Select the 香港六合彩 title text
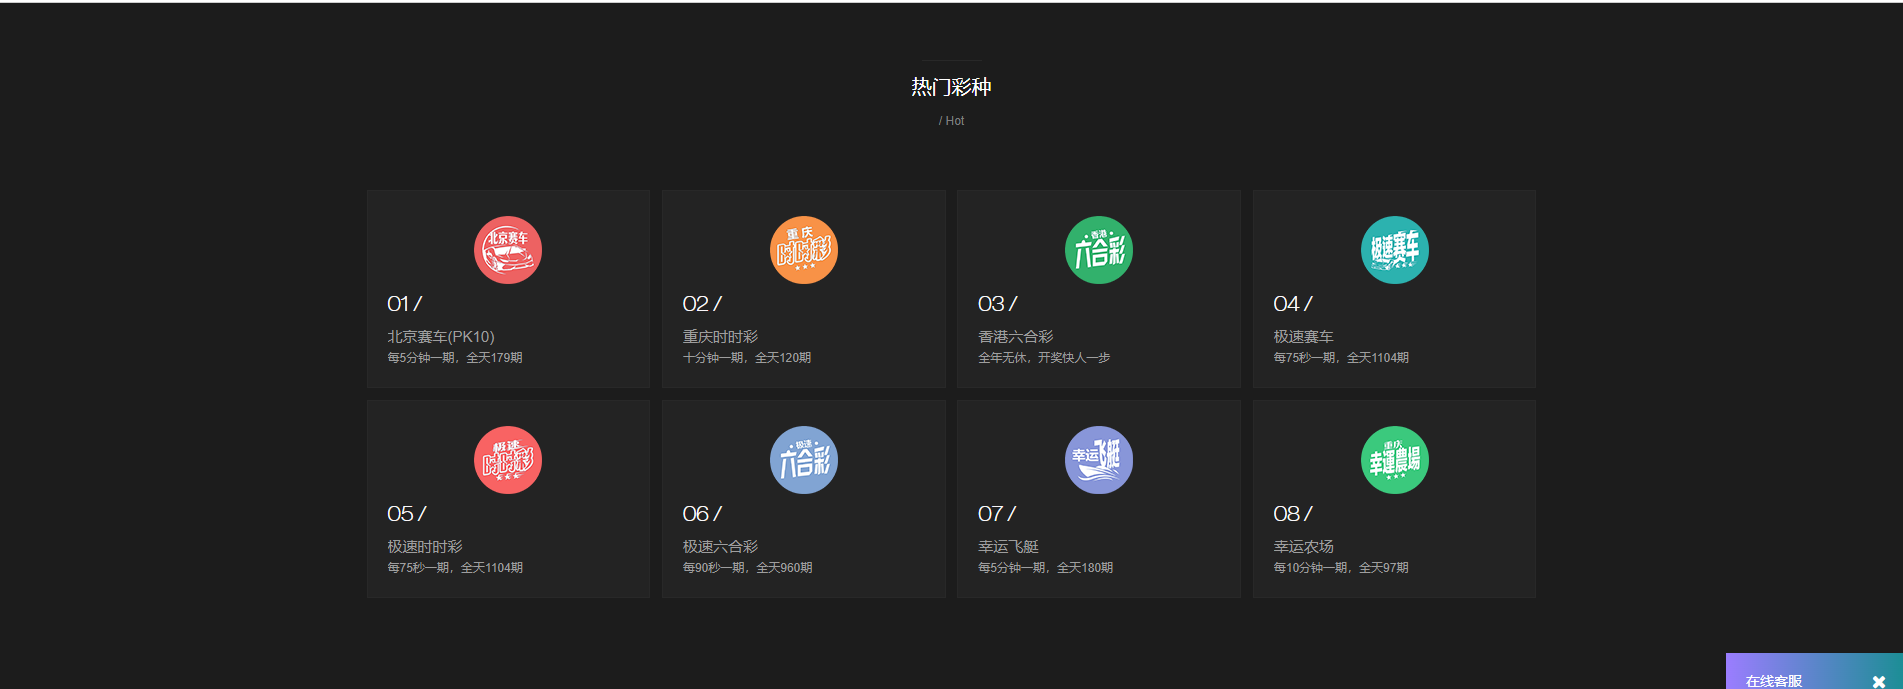The height and width of the screenshot is (689, 1903). pos(1015,337)
